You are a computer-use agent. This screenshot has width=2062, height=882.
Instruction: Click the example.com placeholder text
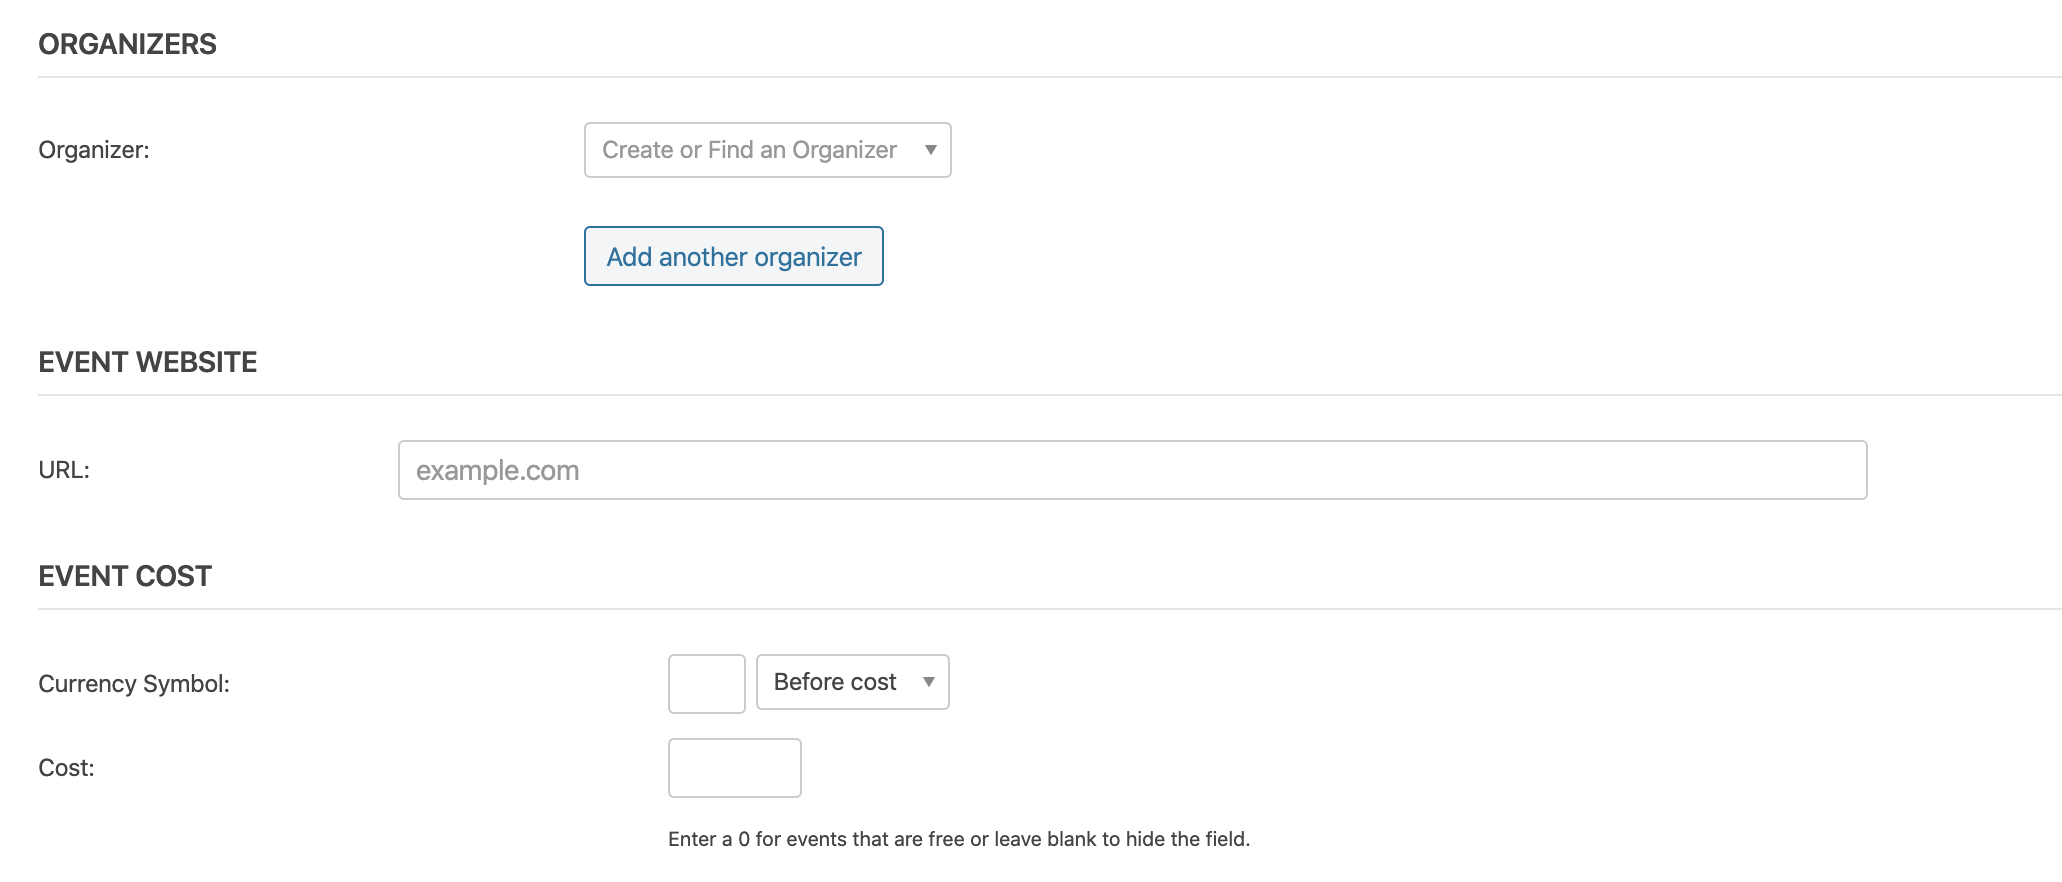tap(497, 471)
